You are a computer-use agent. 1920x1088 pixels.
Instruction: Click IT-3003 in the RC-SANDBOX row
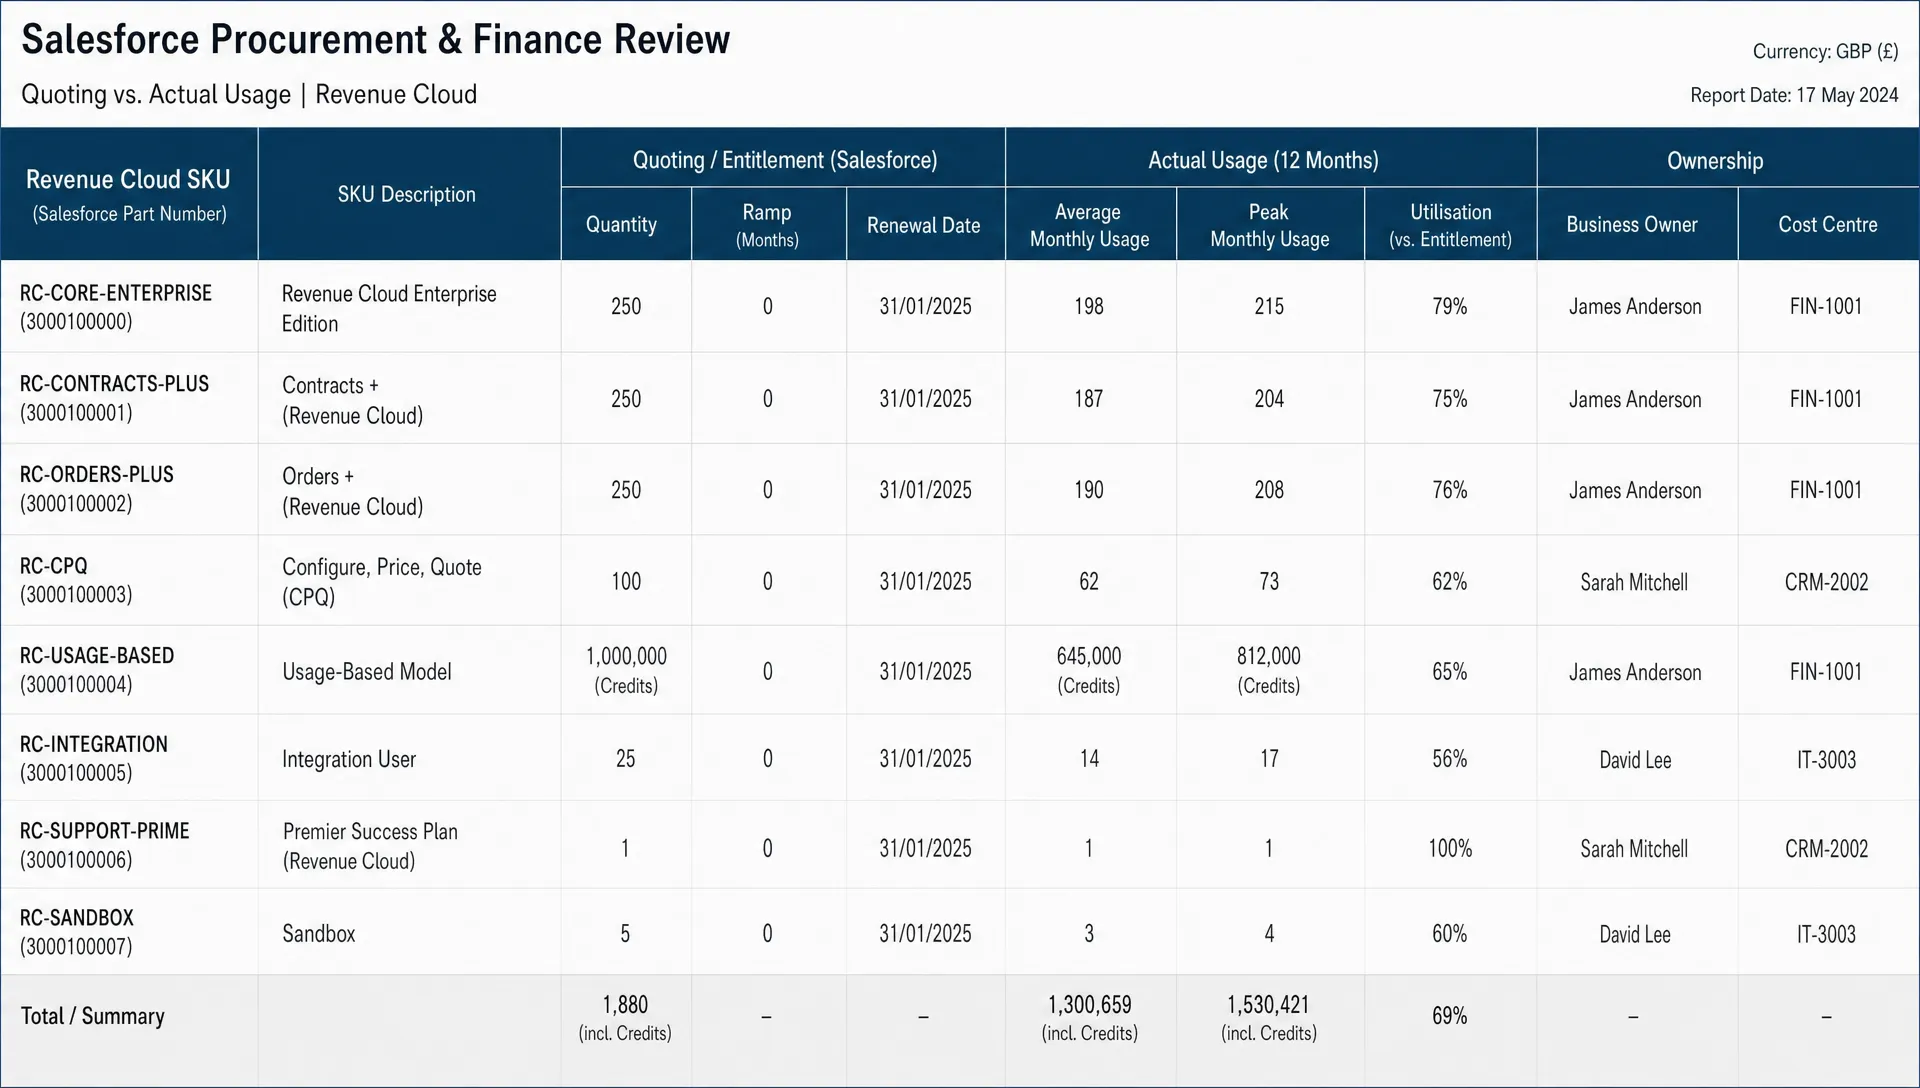coord(1827,934)
